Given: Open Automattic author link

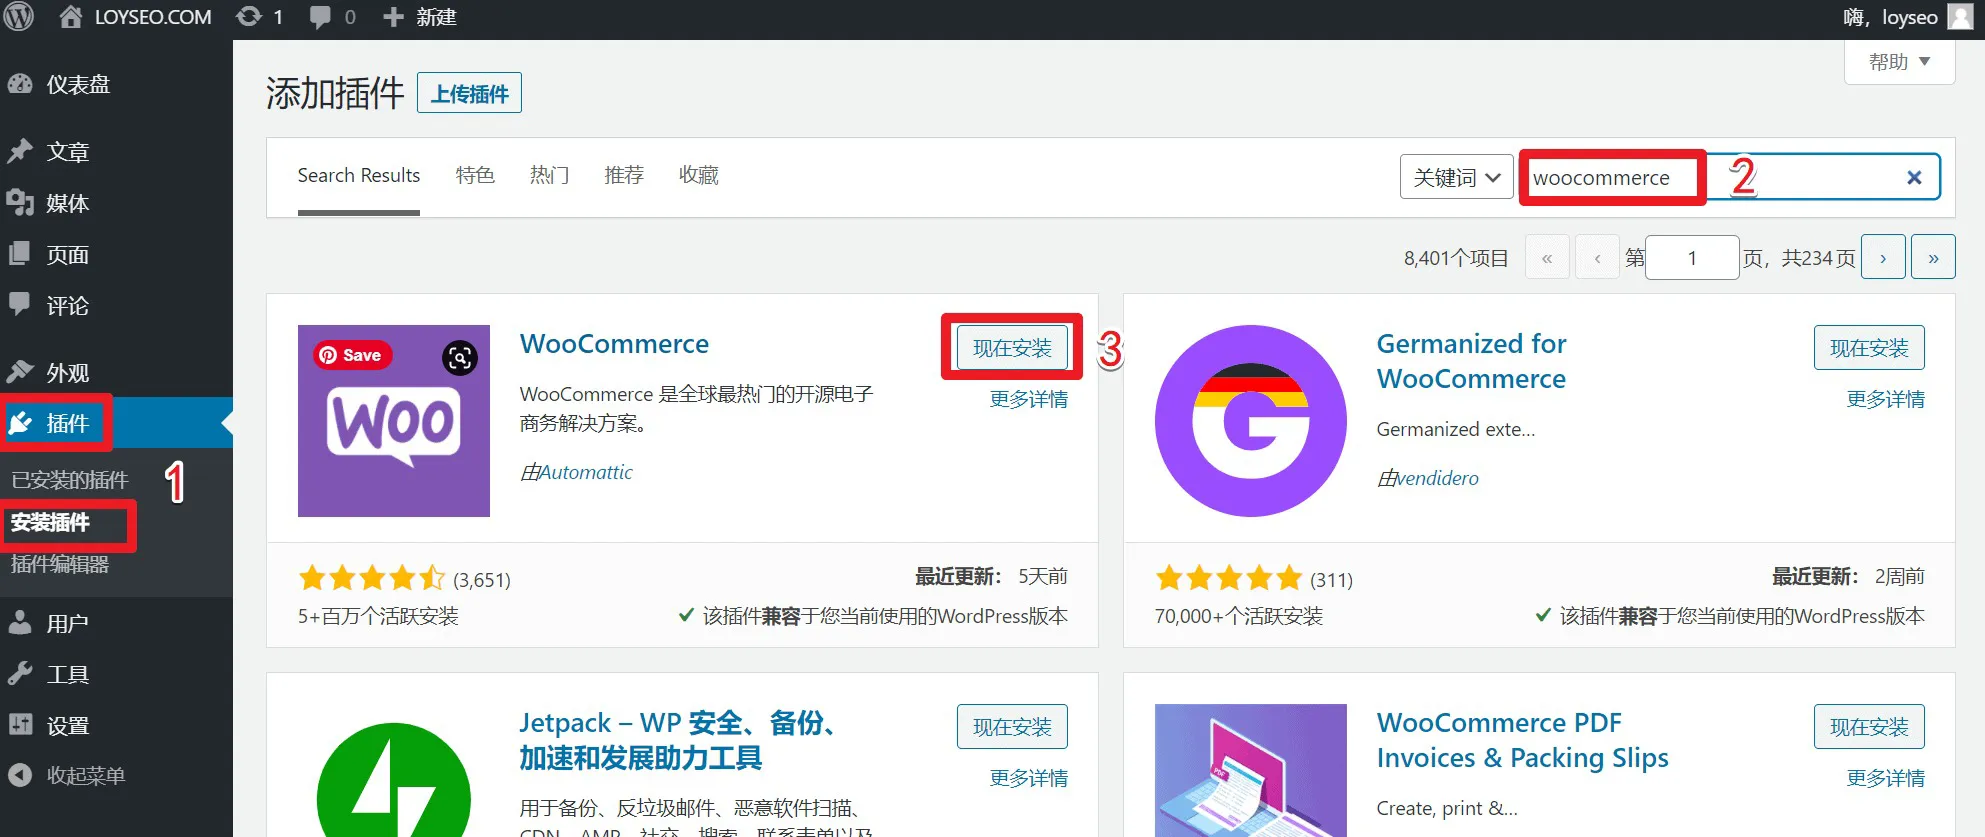Looking at the screenshot, I should tap(586, 472).
